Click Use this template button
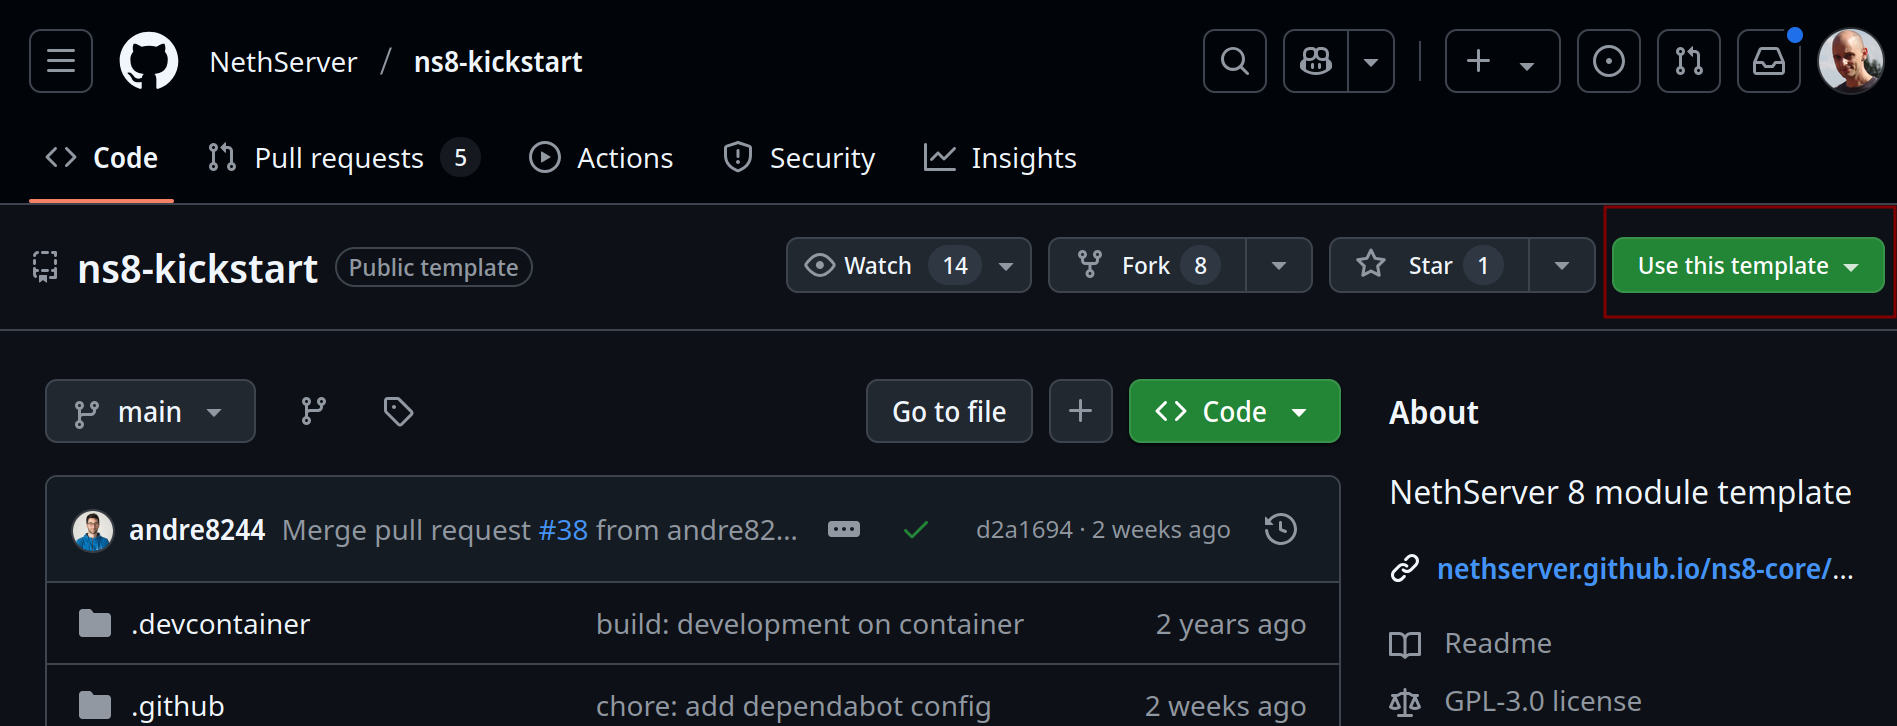 click(x=1748, y=265)
